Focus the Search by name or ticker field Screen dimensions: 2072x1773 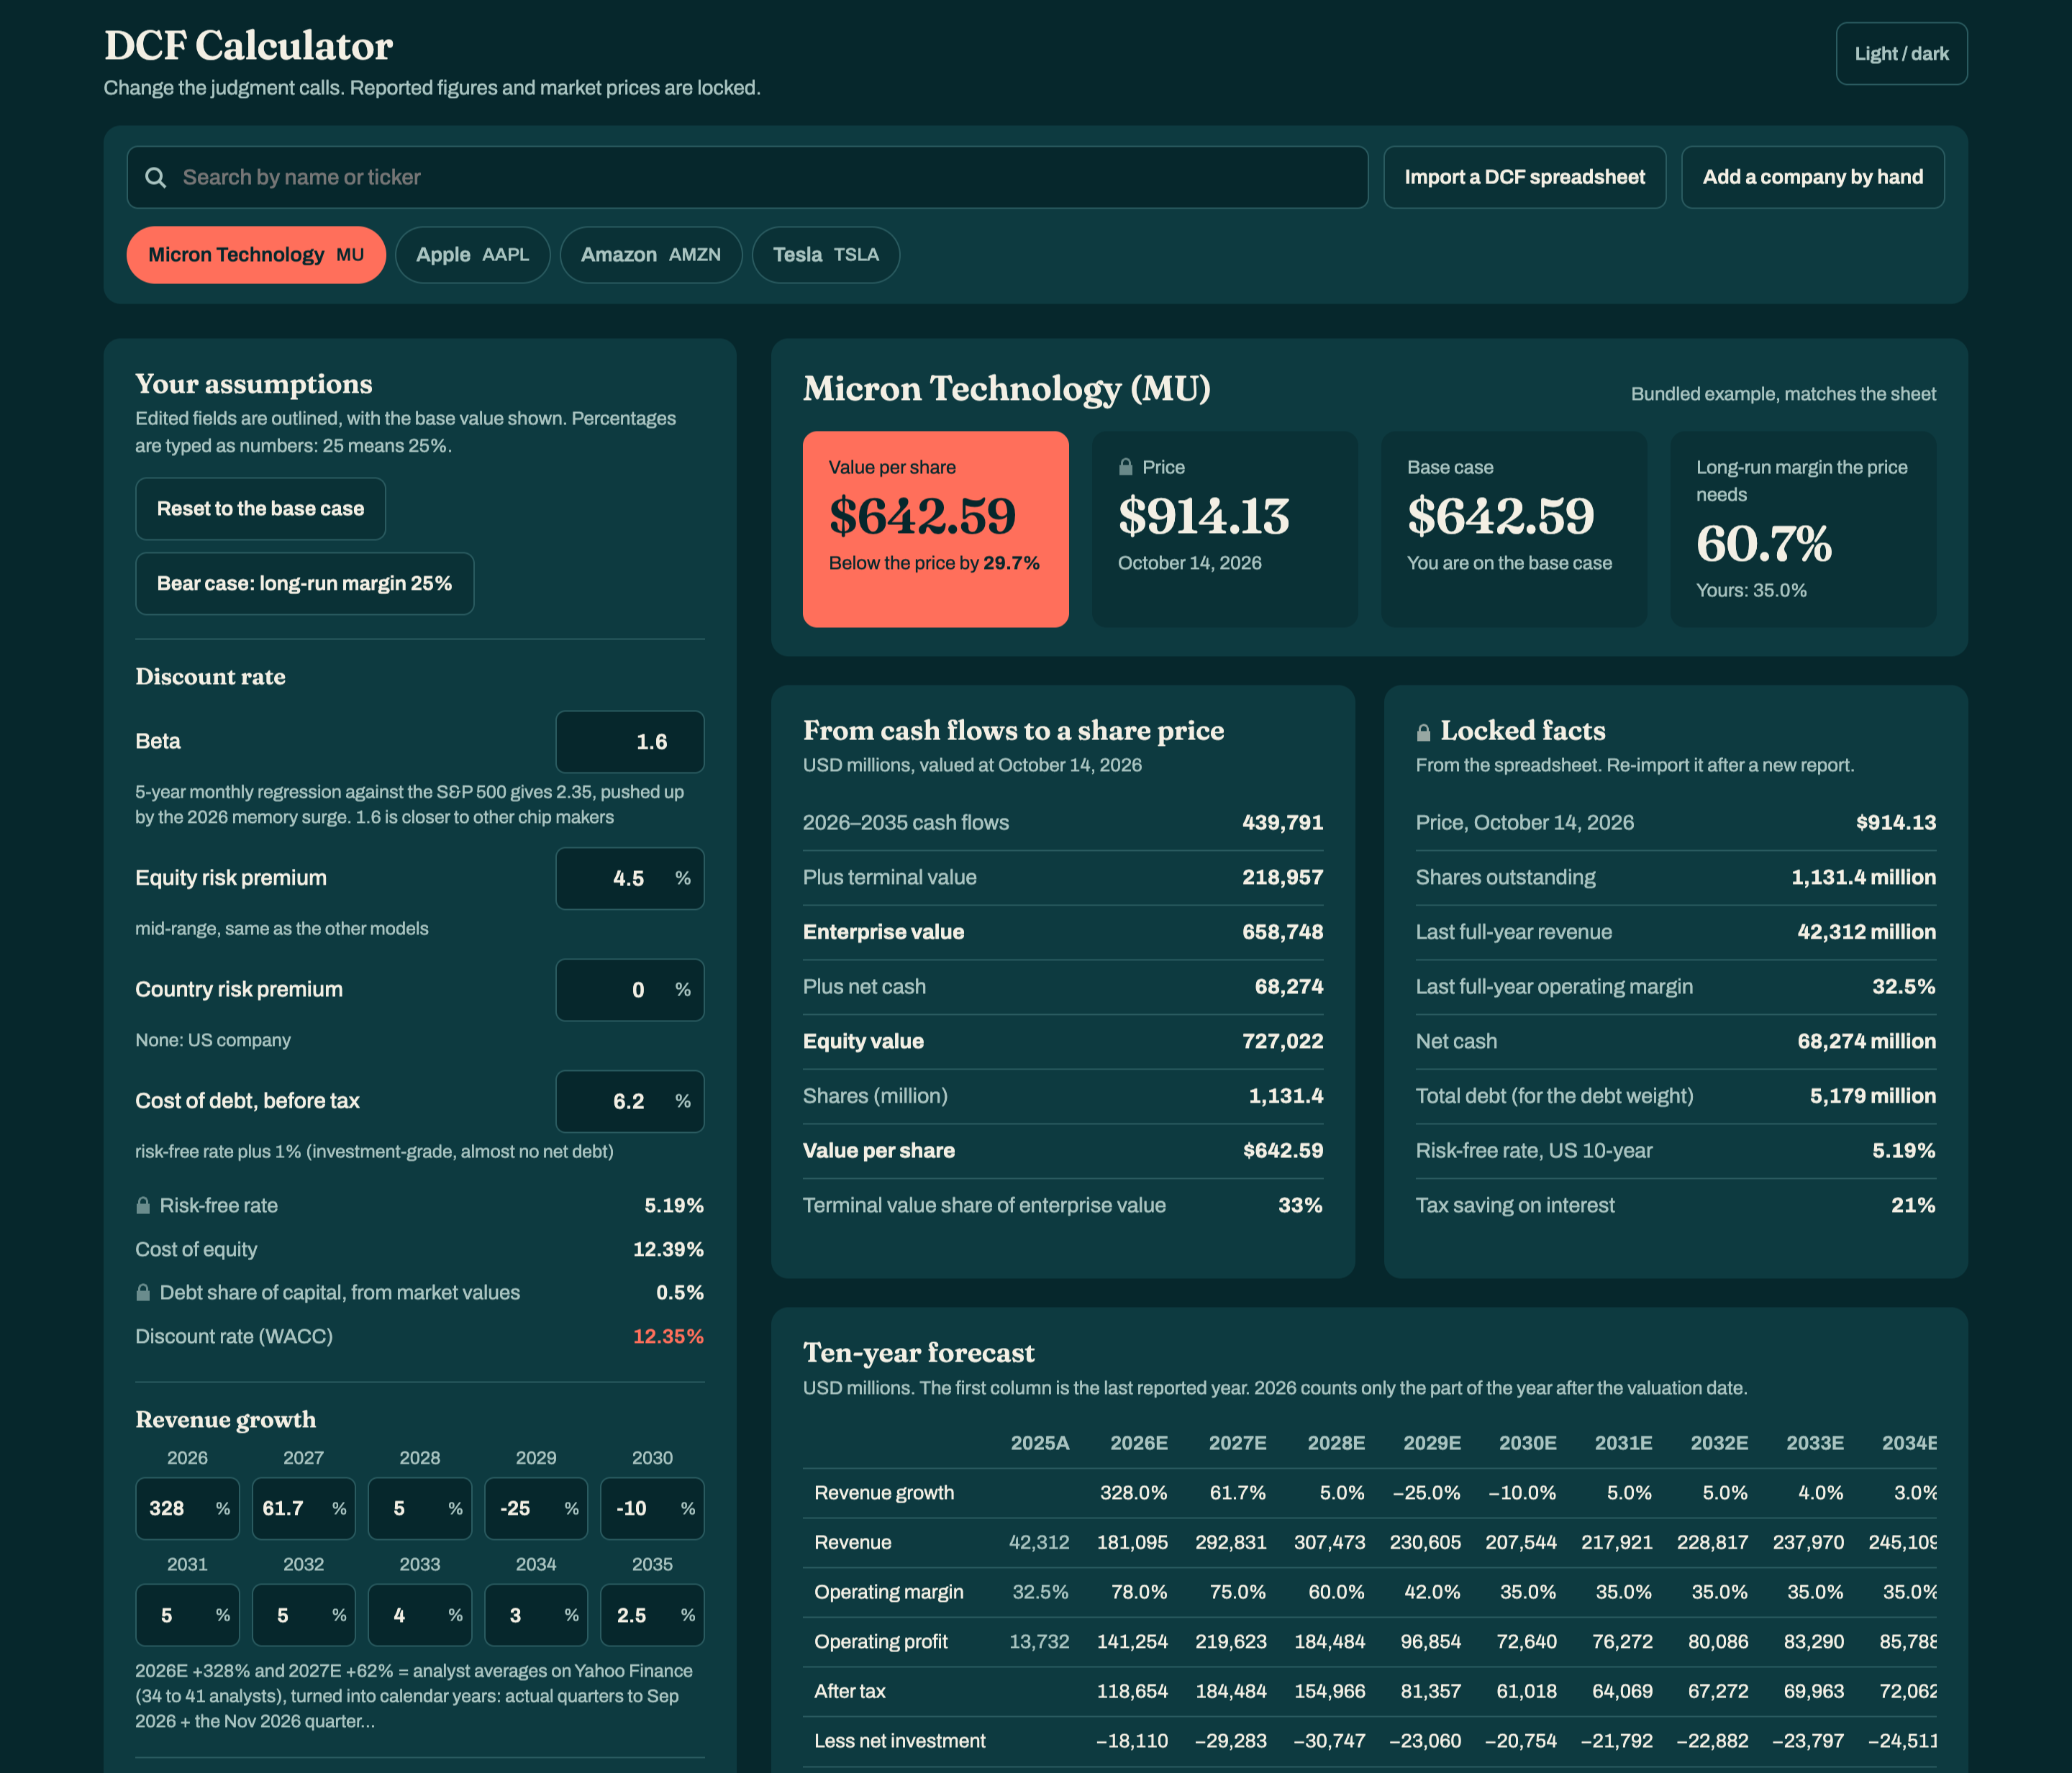point(747,177)
